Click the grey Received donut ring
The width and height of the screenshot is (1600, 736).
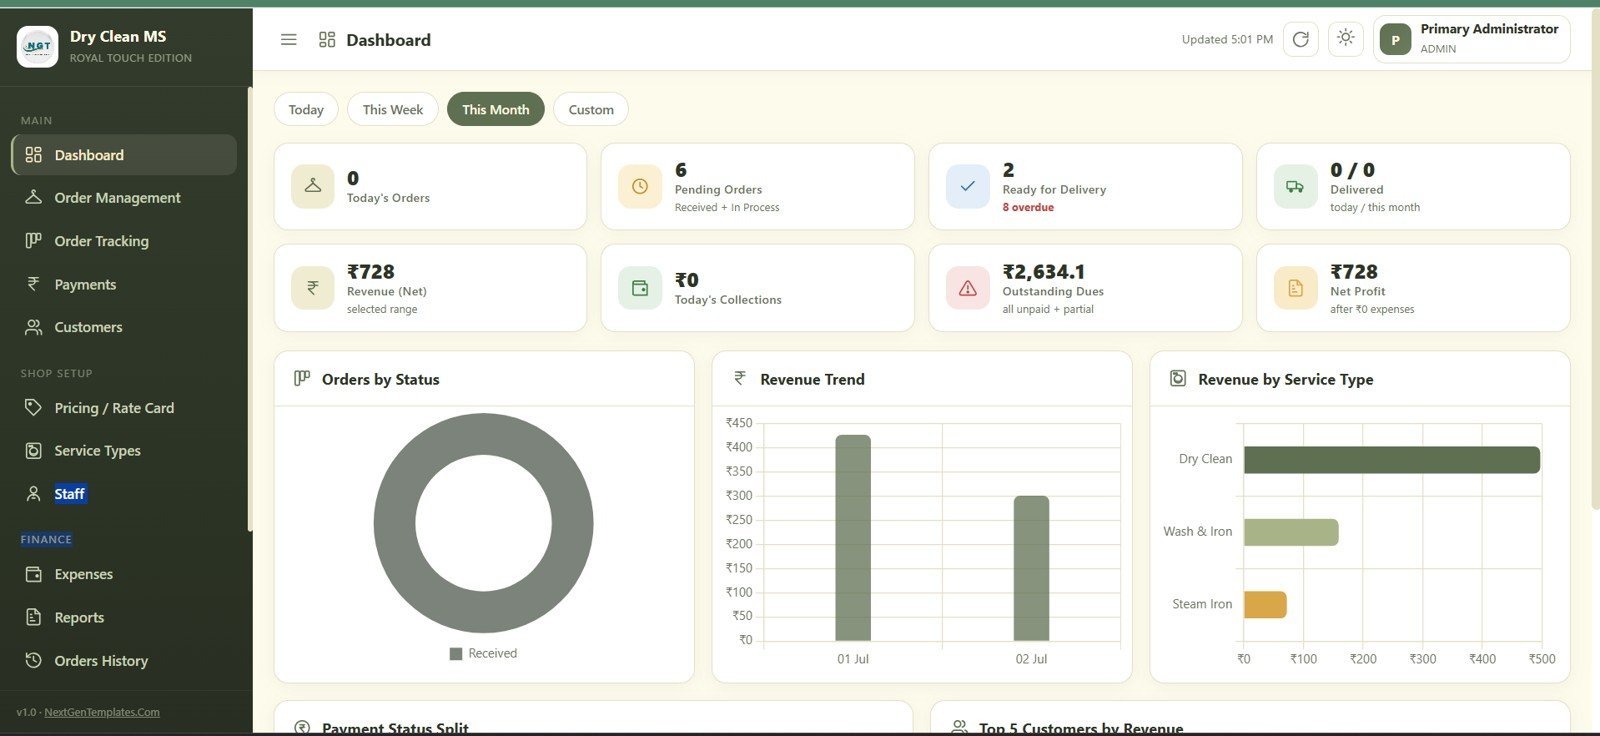tap(394, 523)
